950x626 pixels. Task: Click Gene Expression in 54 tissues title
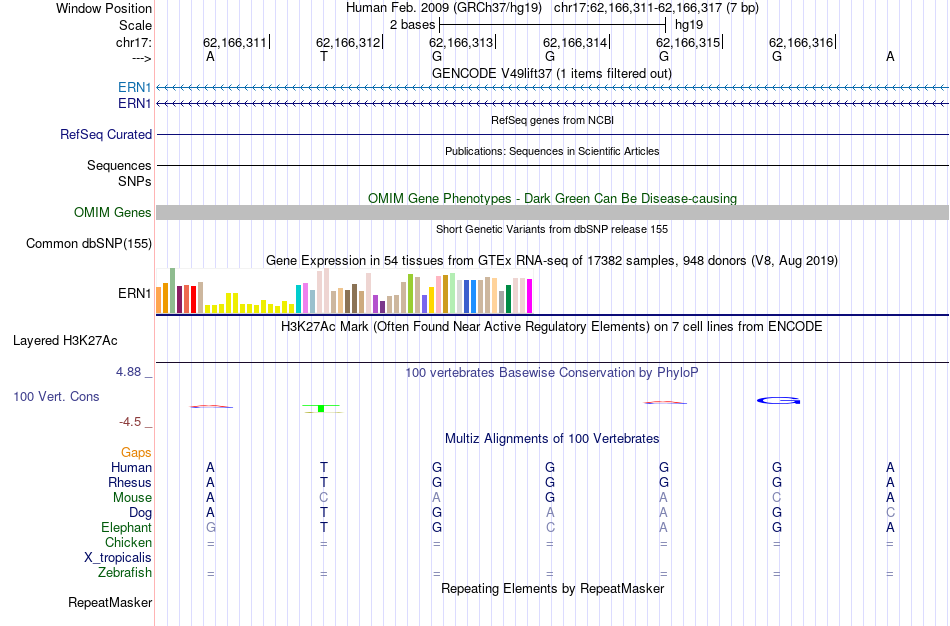[552, 261]
